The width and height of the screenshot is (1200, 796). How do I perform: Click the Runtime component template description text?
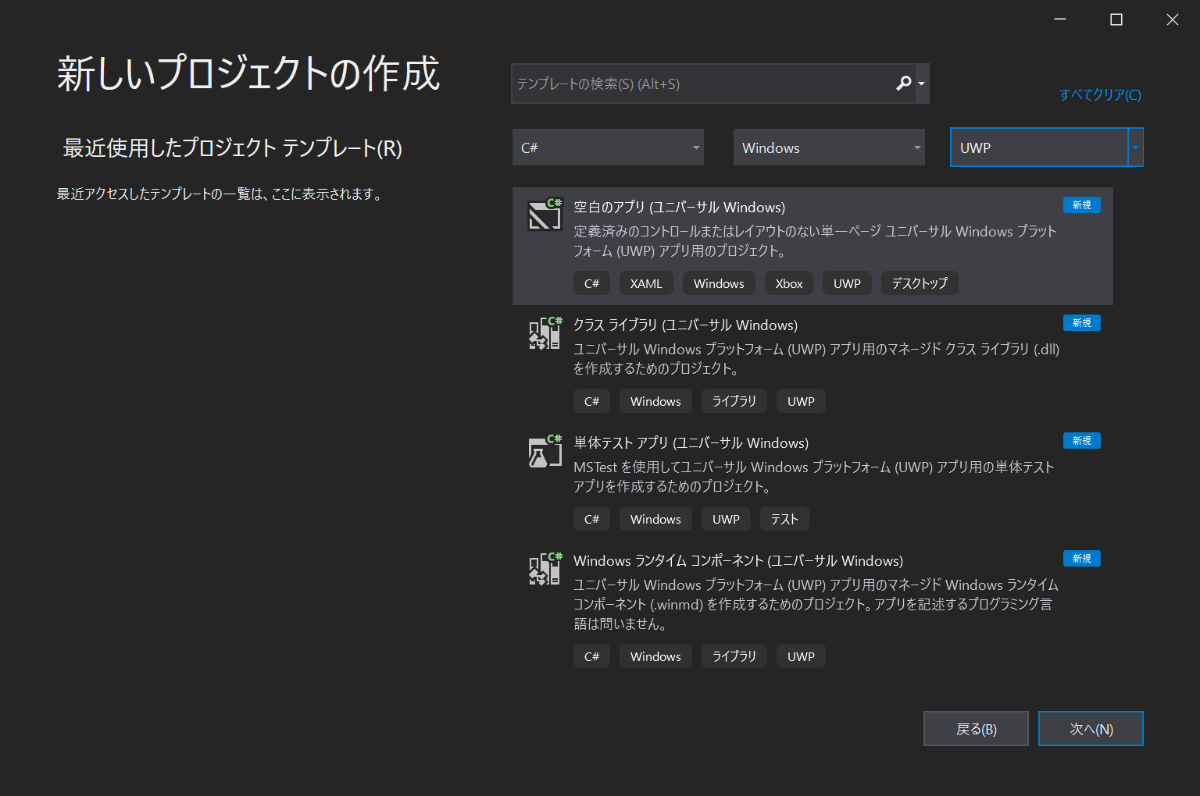tap(816, 604)
